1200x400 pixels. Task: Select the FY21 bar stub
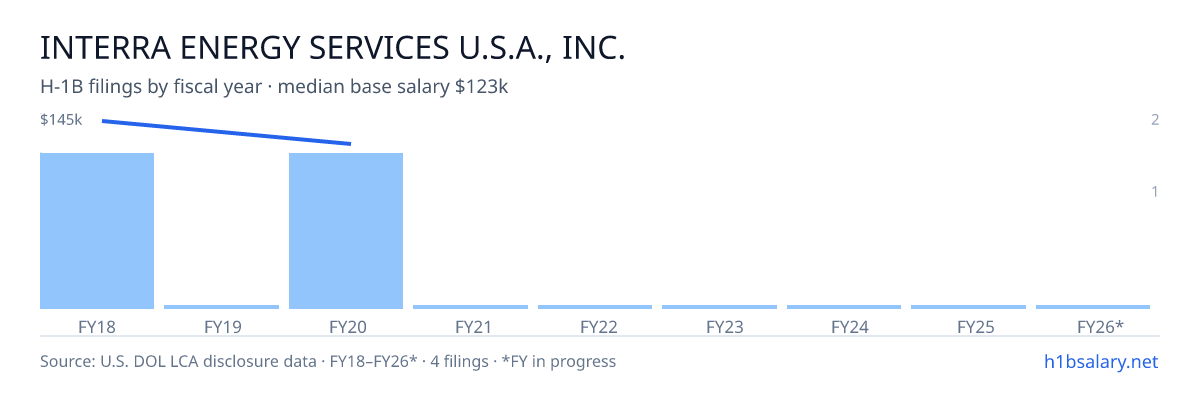pos(470,307)
